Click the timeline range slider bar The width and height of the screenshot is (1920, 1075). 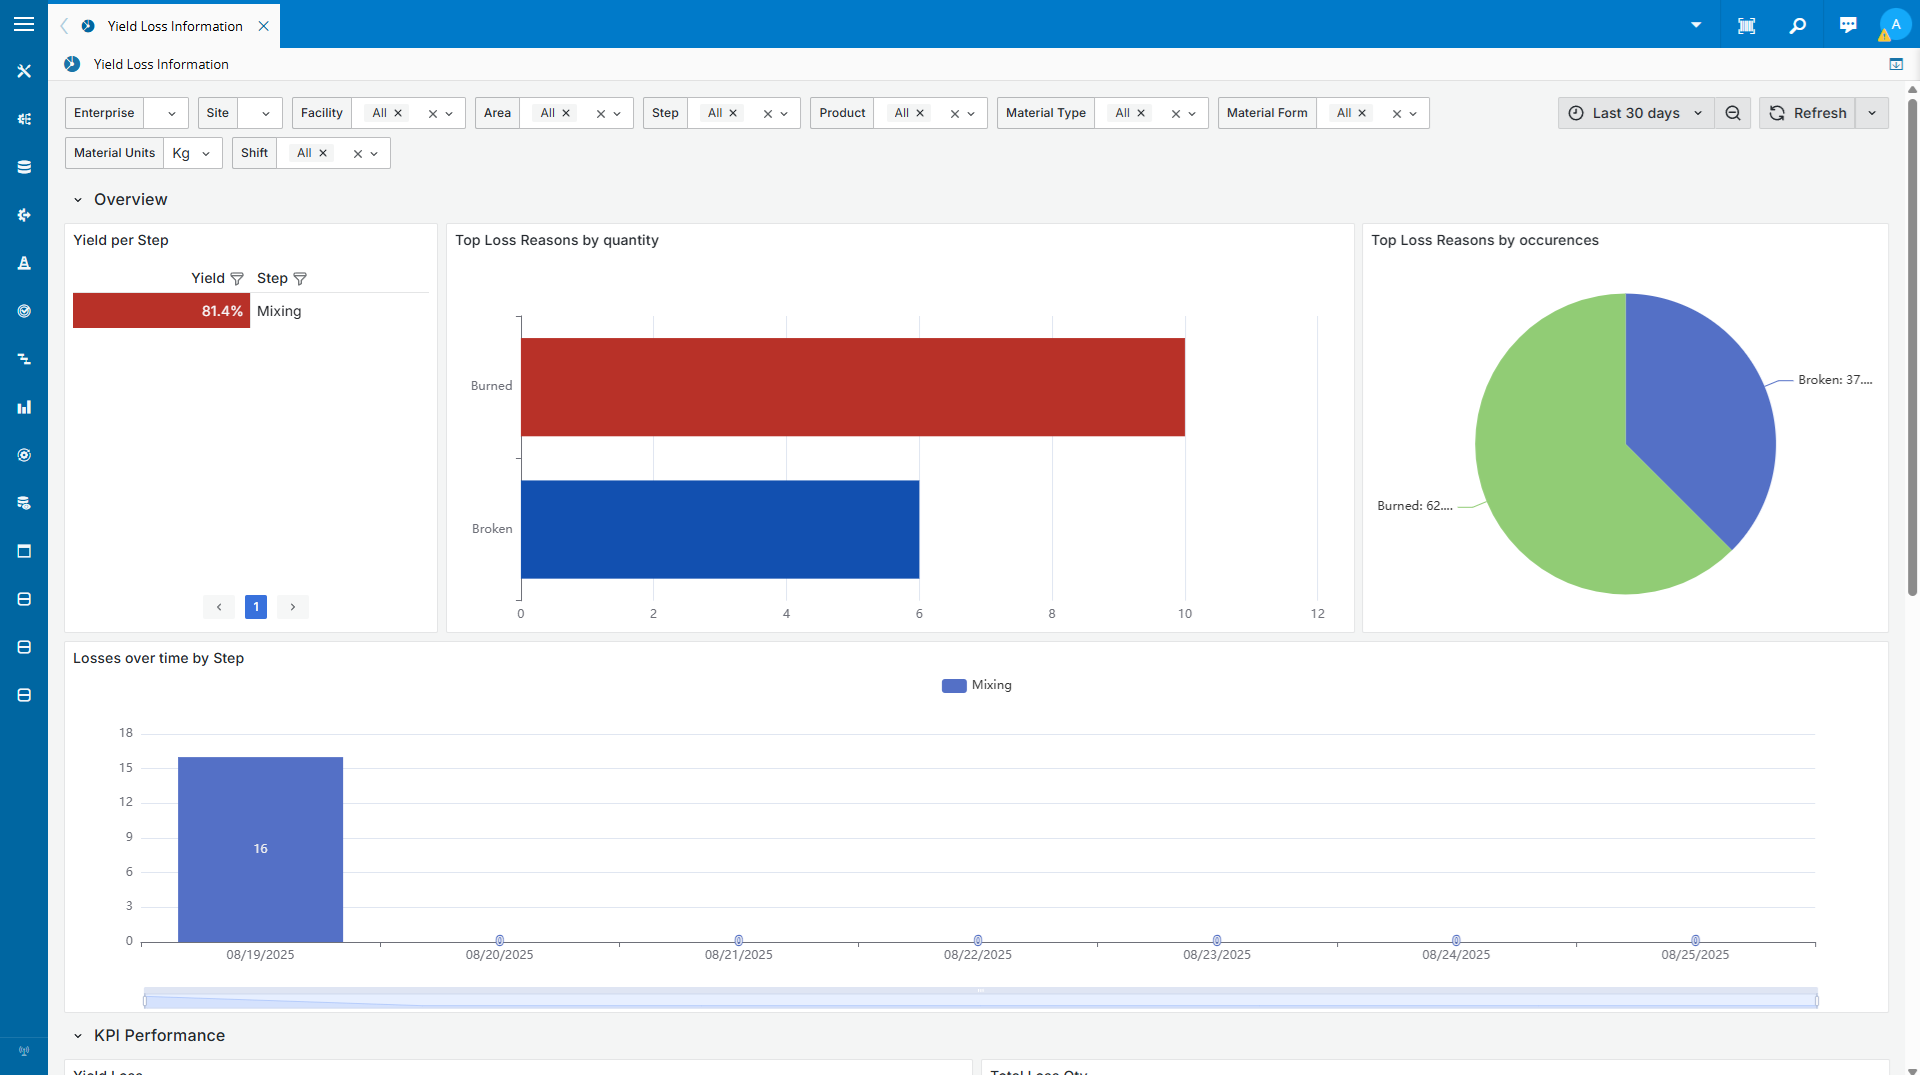(x=980, y=999)
